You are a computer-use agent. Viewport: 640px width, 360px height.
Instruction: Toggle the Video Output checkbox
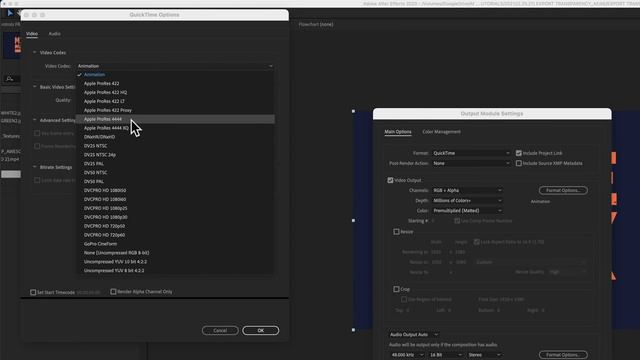click(390, 180)
